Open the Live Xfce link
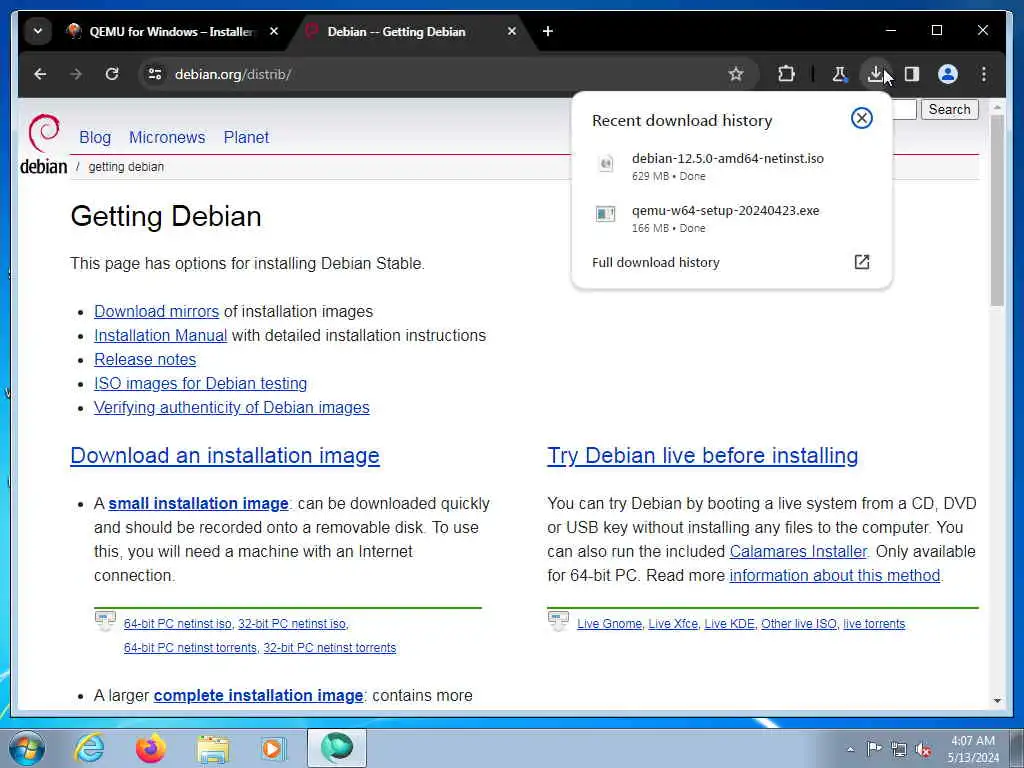The height and width of the screenshot is (768, 1024). (673, 624)
